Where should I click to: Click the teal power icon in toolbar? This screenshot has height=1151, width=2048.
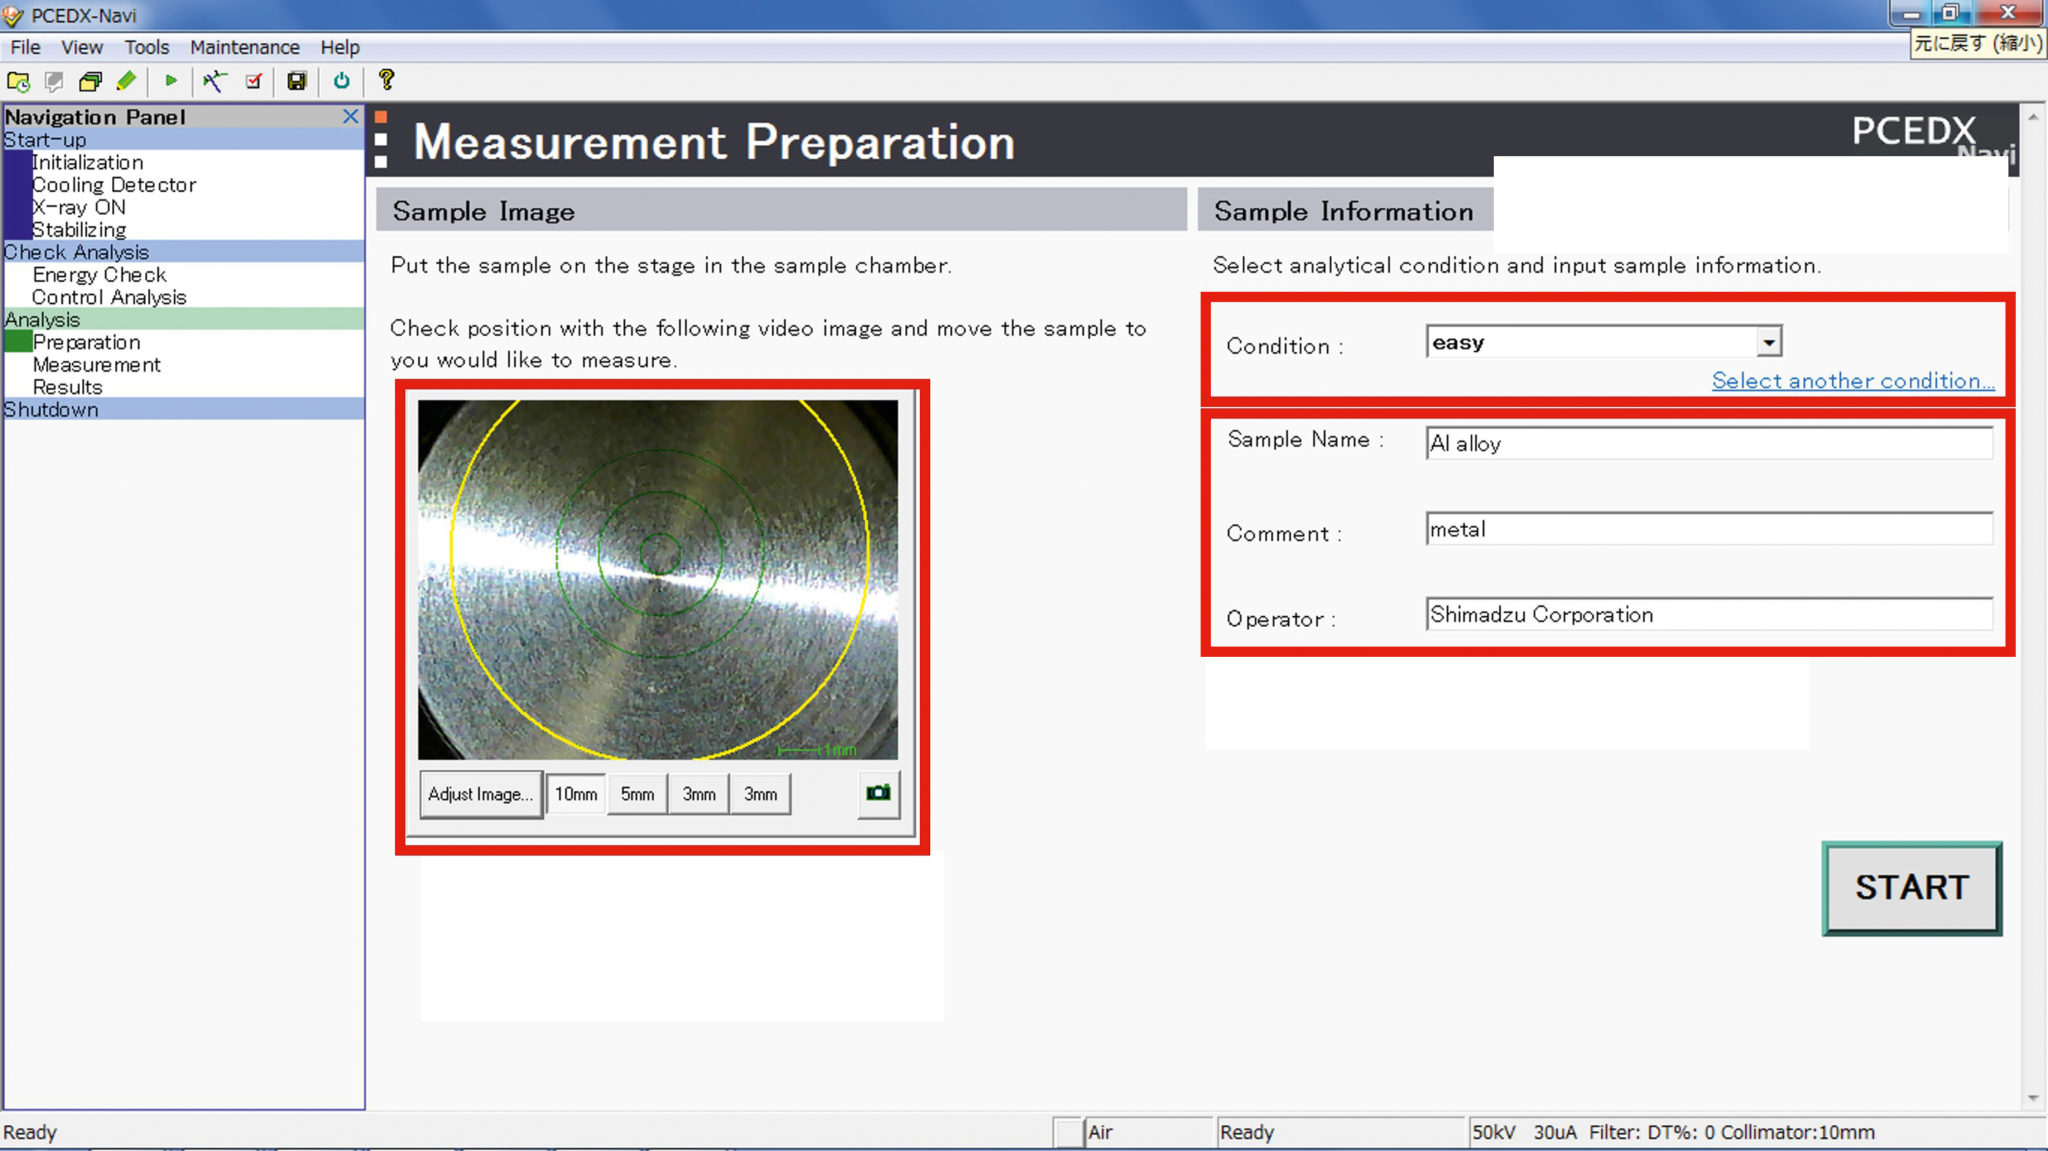tap(342, 81)
